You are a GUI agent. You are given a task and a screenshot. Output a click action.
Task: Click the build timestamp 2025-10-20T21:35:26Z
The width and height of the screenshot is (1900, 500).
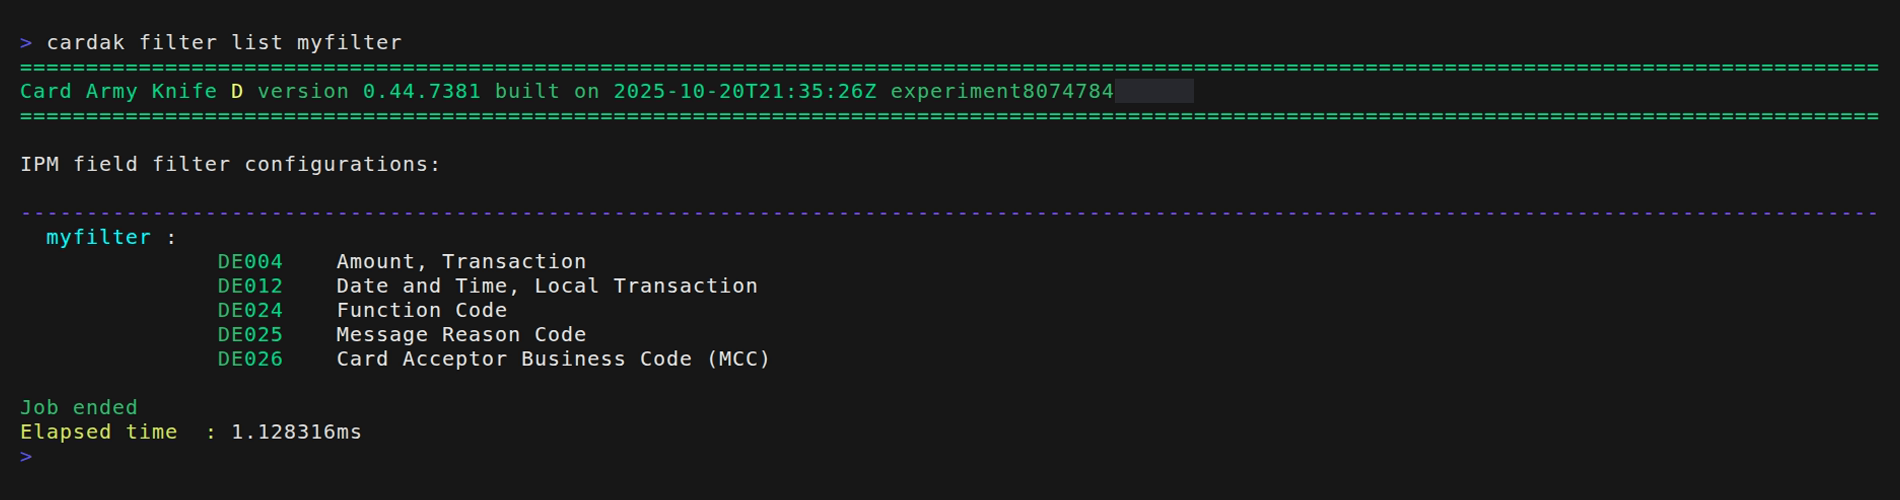point(744,92)
